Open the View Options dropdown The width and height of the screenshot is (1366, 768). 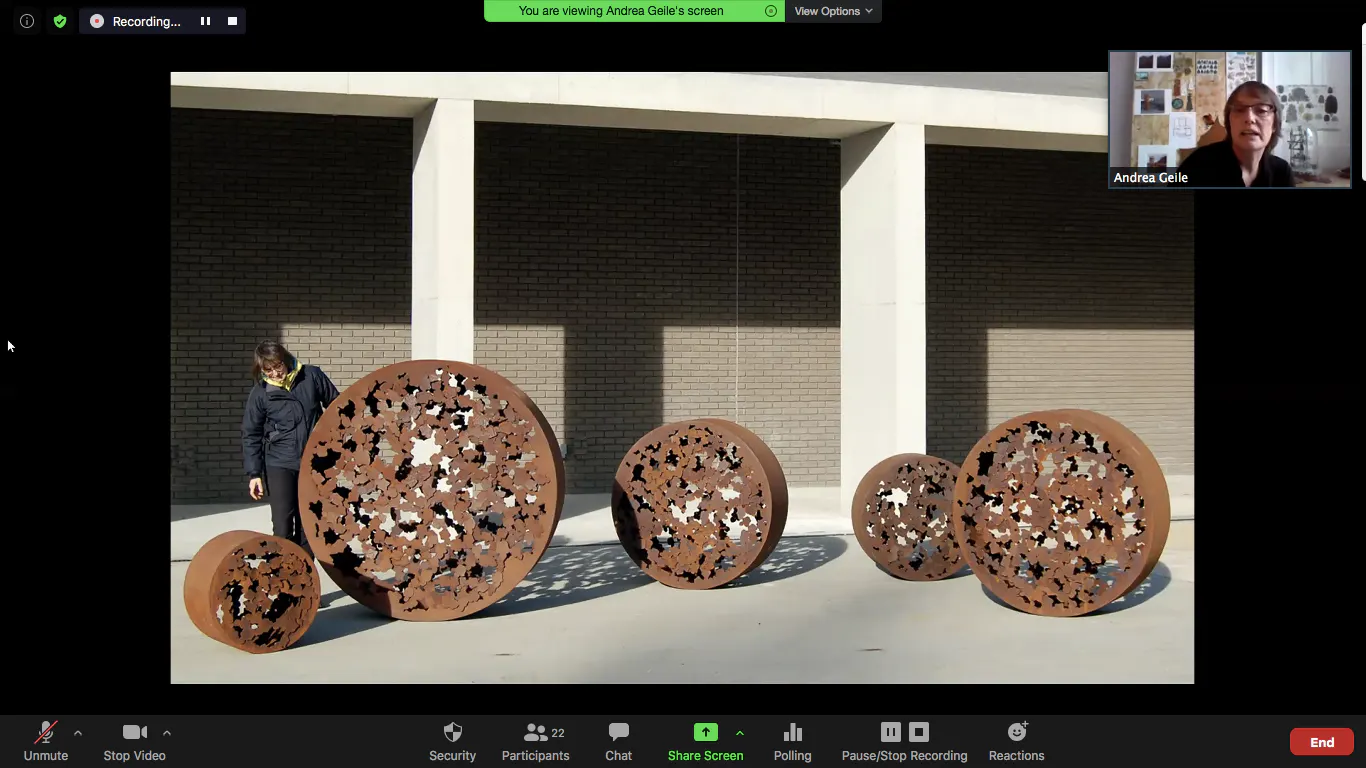pyautogui.click(x=833, y=11)
